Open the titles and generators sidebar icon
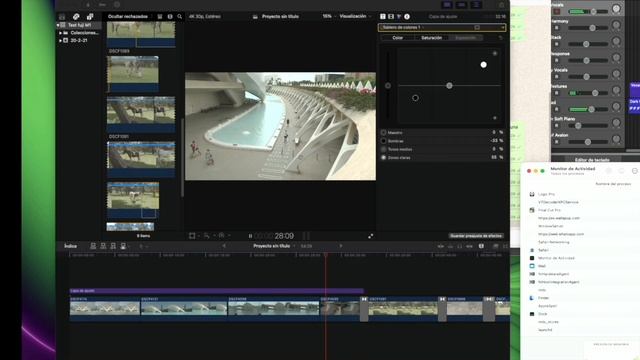Screen dimensions: 640x360 click(x=90, y=17)
